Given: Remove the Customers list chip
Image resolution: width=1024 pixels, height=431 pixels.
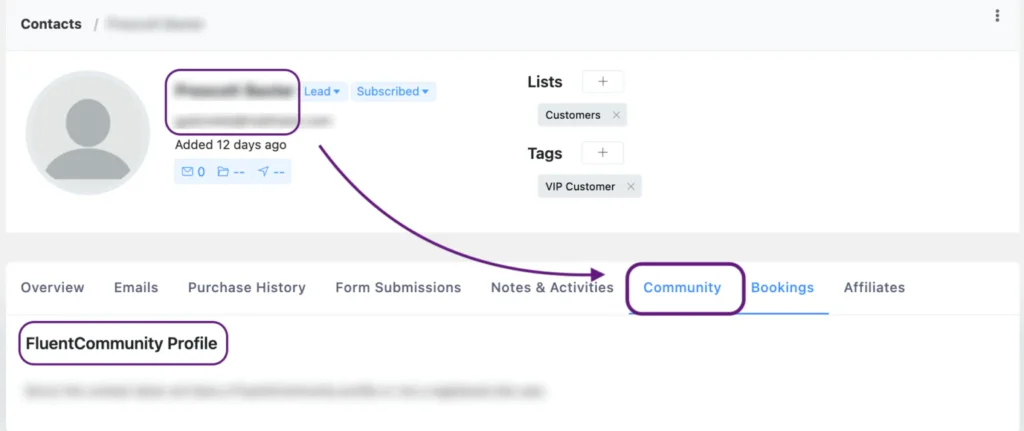Looking at the screenshot, I should click(616, 115).
